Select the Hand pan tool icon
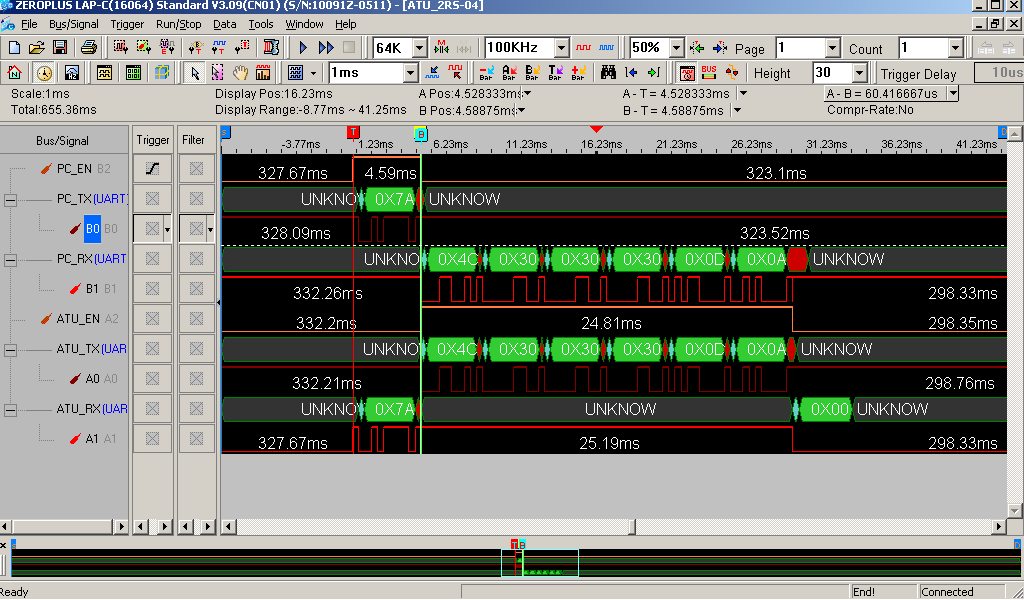Image resolution: width=1024 pixels, height=600 pixels. point(240,73)
